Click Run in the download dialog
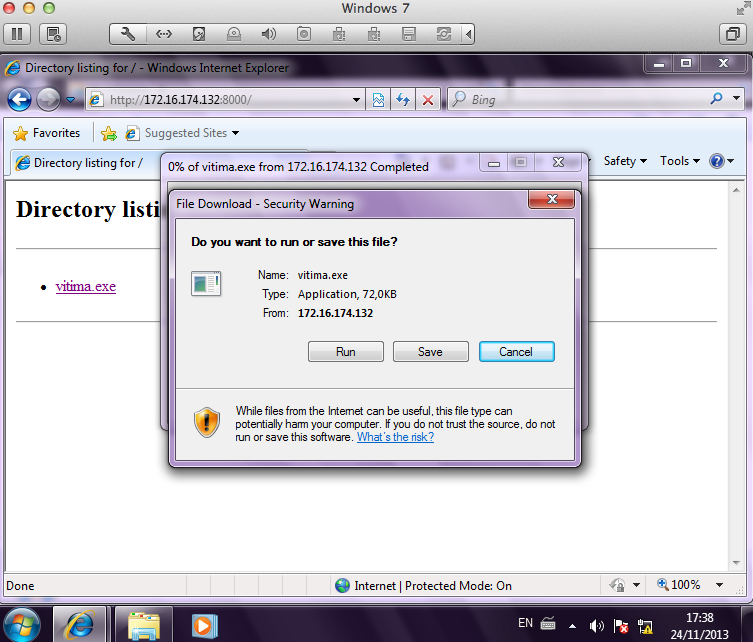Image resolution: width=753 pixels, height=642 pixels. (346, 352)
